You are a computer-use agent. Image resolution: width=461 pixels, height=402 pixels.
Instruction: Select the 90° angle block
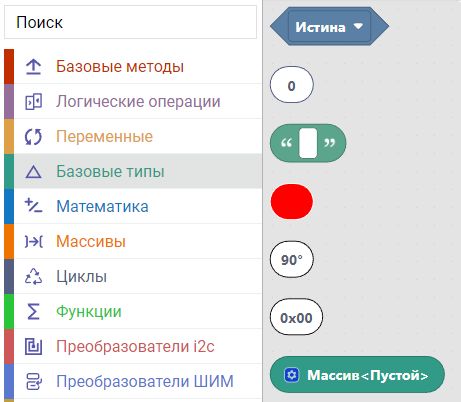292,259
